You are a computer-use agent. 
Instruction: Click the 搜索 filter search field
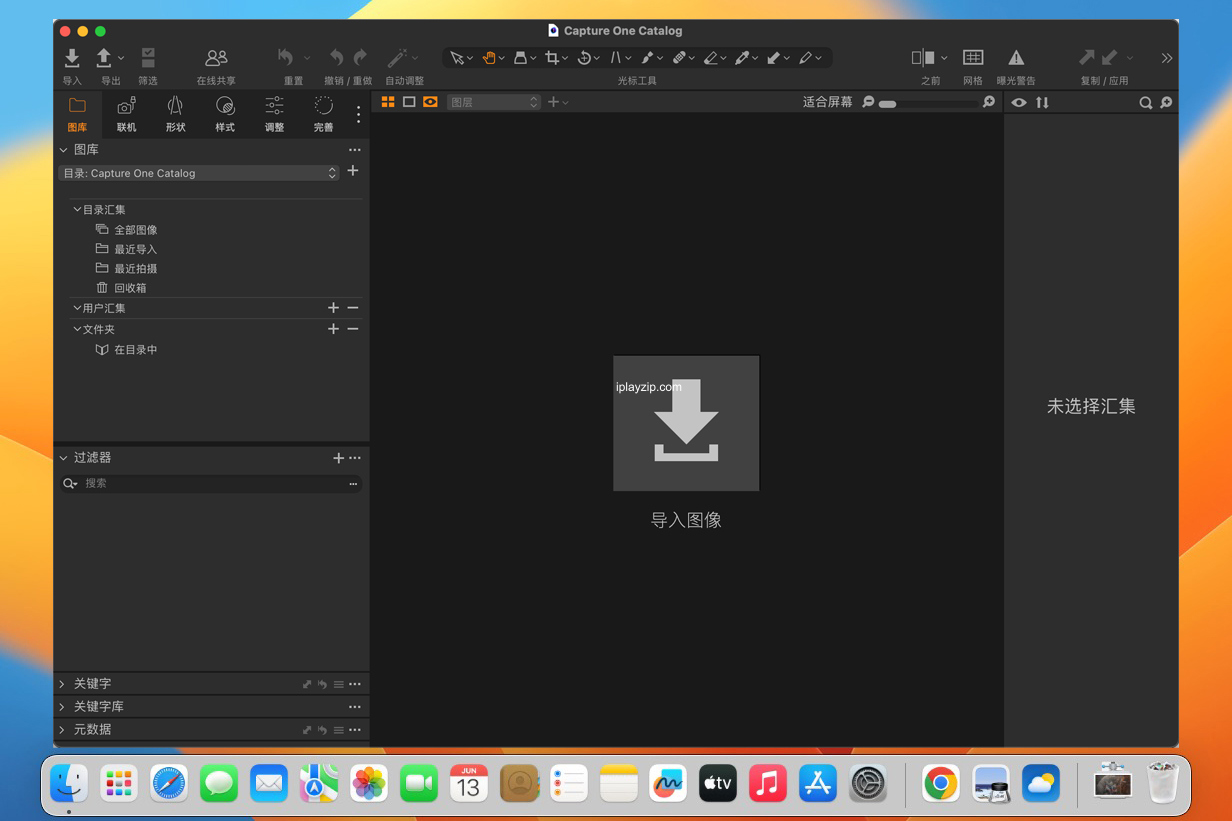click(211, 483)
